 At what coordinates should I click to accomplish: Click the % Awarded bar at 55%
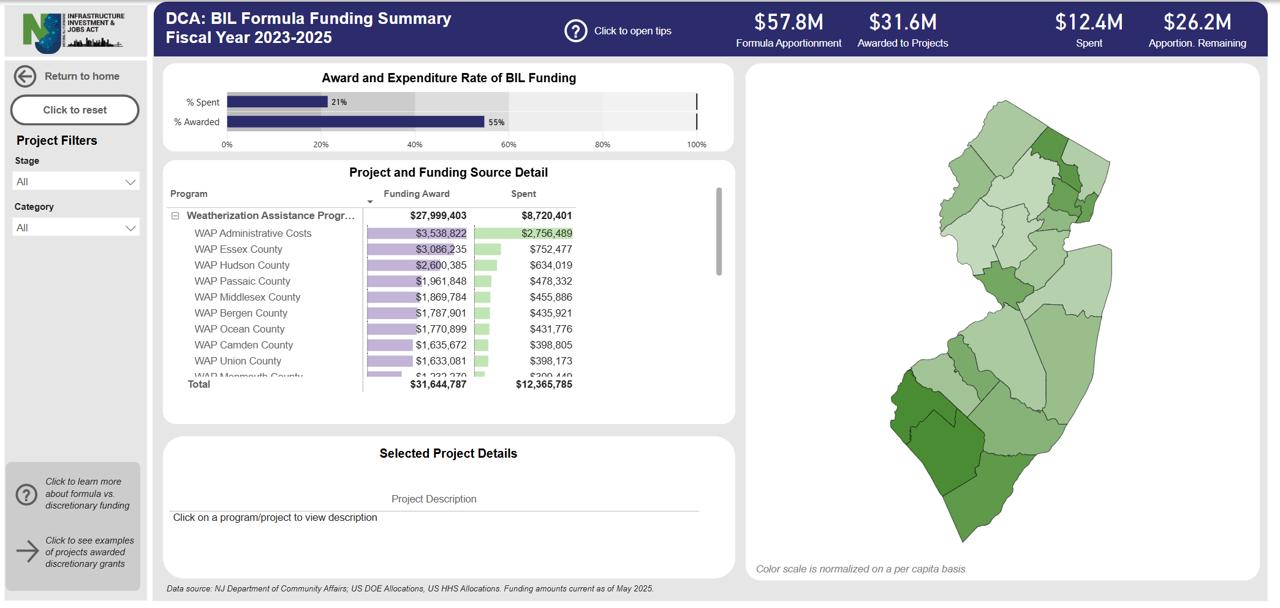click(355, 122)
